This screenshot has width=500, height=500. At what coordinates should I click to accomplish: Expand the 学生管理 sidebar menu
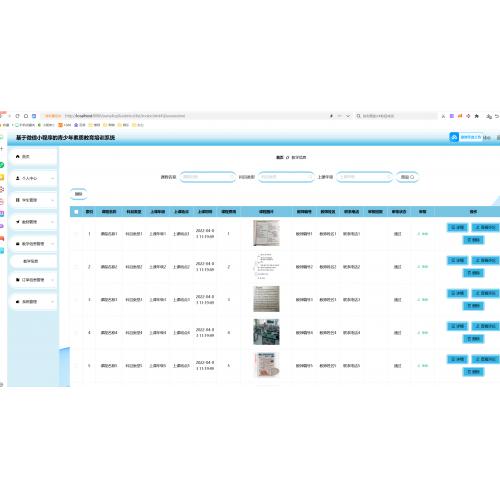point(34,200)
